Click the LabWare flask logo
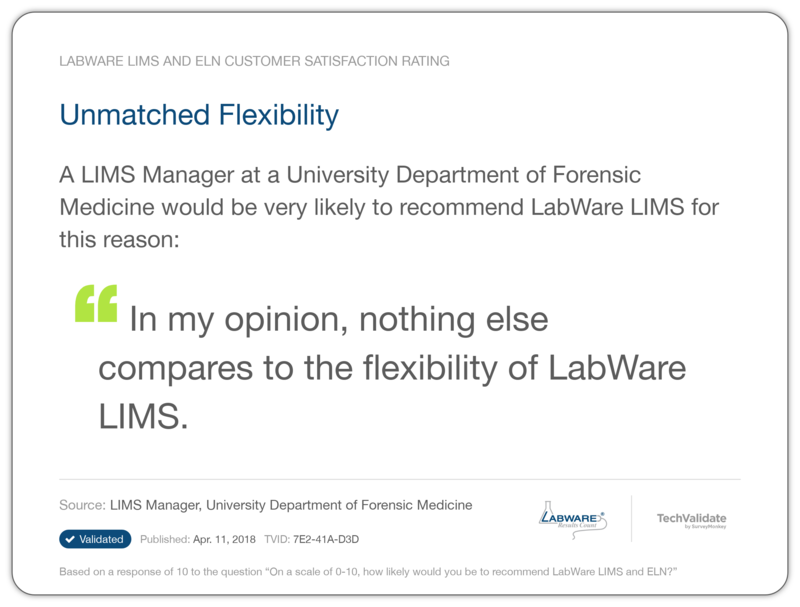The image size is (800, 607). [572, 517]
